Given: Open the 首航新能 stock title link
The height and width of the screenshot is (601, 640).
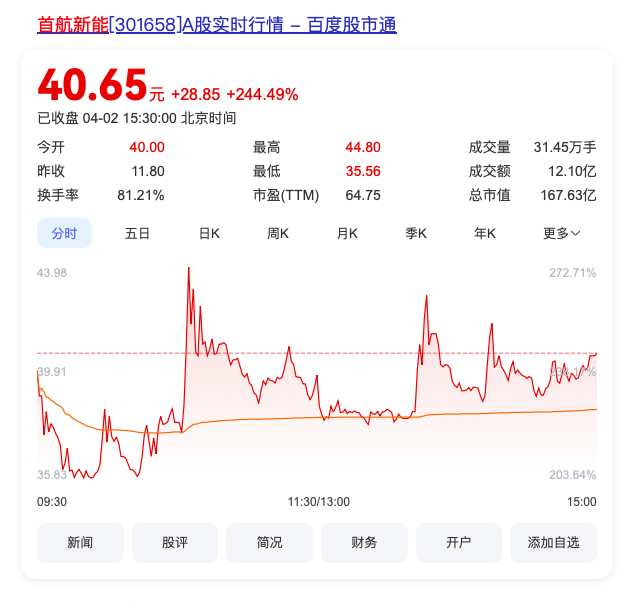Looking at the screenshot, I should coord(217,24).
